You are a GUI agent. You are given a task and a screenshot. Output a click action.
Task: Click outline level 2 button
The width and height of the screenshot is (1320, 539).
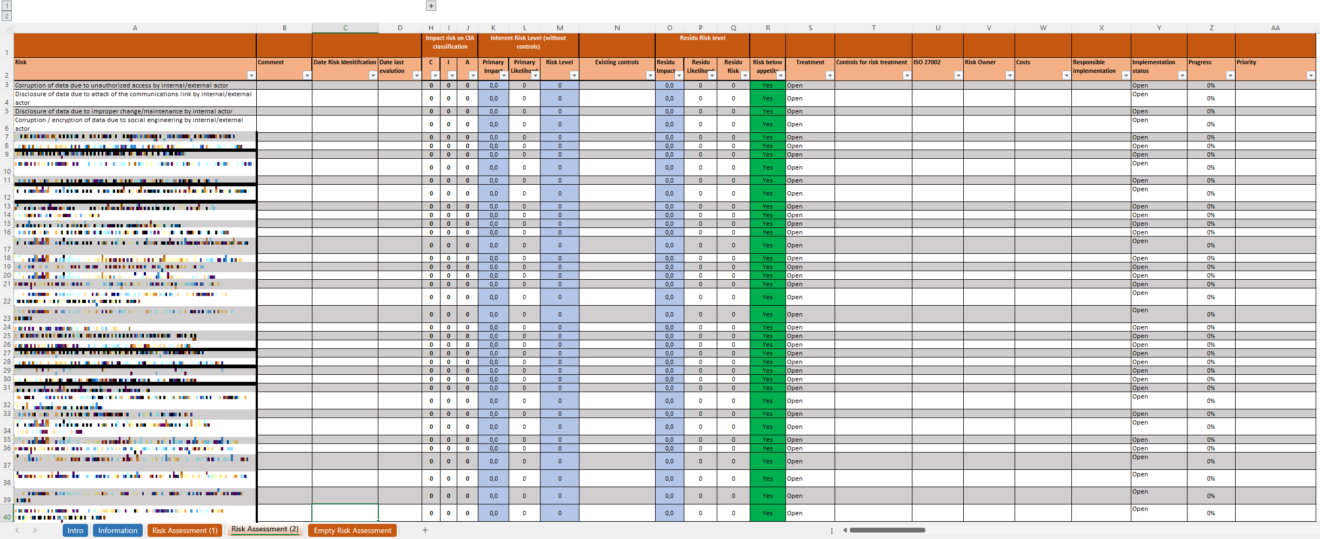[x=7, y=16]
